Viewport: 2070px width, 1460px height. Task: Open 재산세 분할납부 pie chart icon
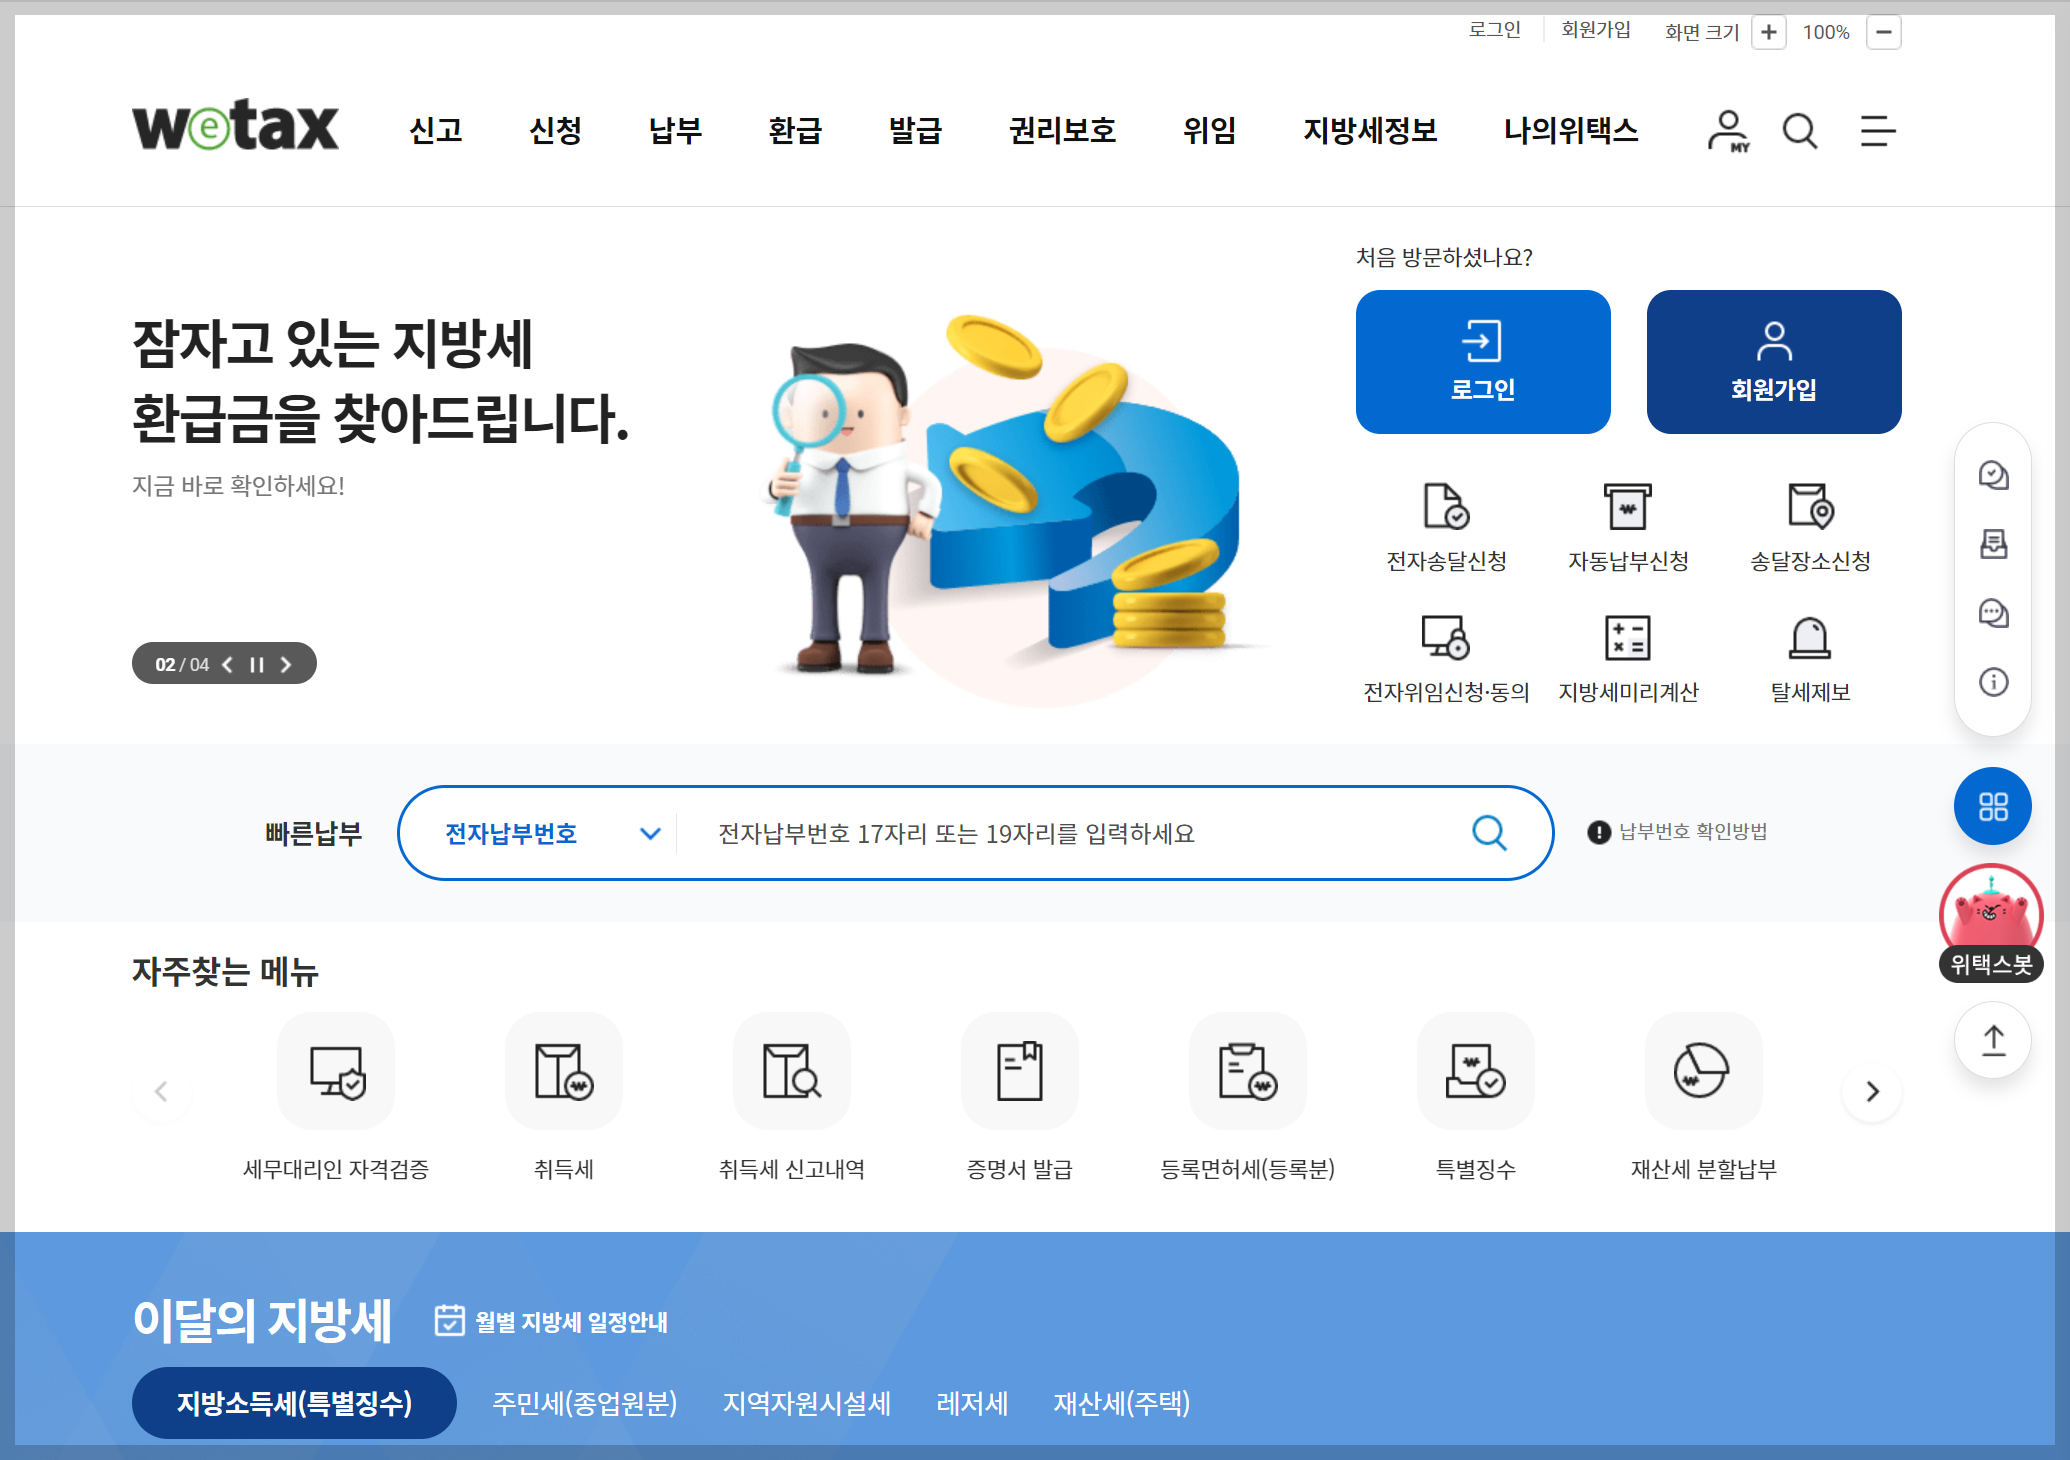tap(1702, 1071)
